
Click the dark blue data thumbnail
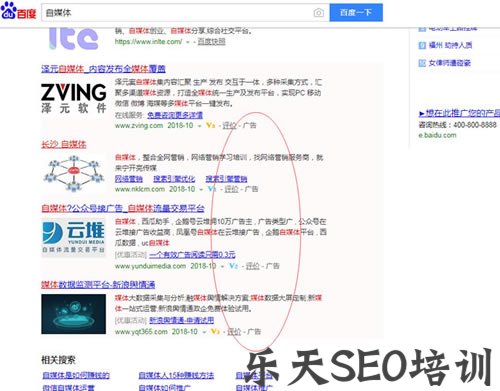tap(74, 314)
